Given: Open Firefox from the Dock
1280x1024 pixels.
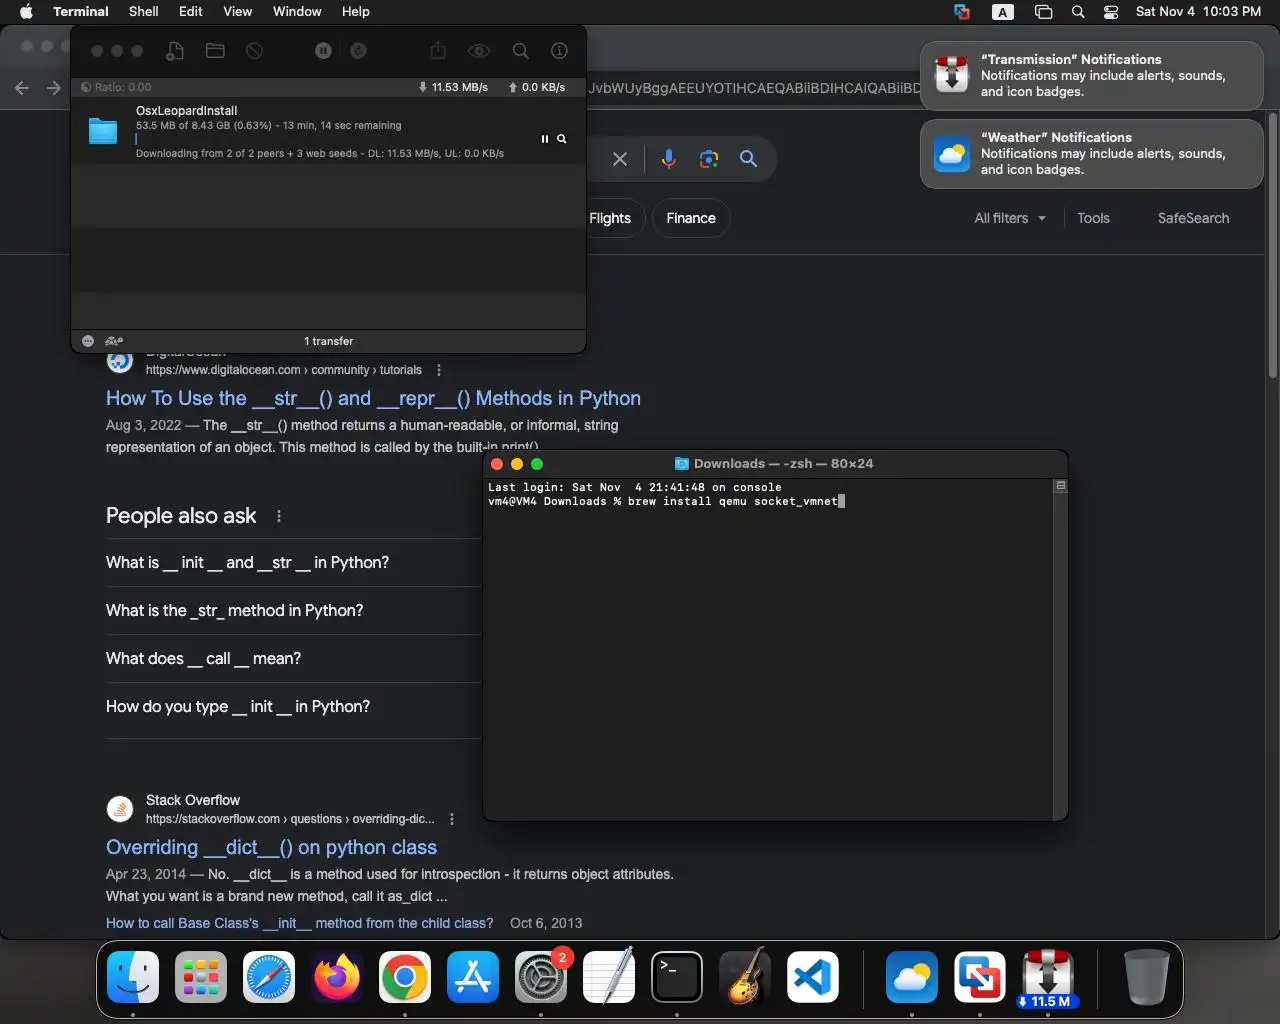Looking at the screenshot, I should coord(337,977).
